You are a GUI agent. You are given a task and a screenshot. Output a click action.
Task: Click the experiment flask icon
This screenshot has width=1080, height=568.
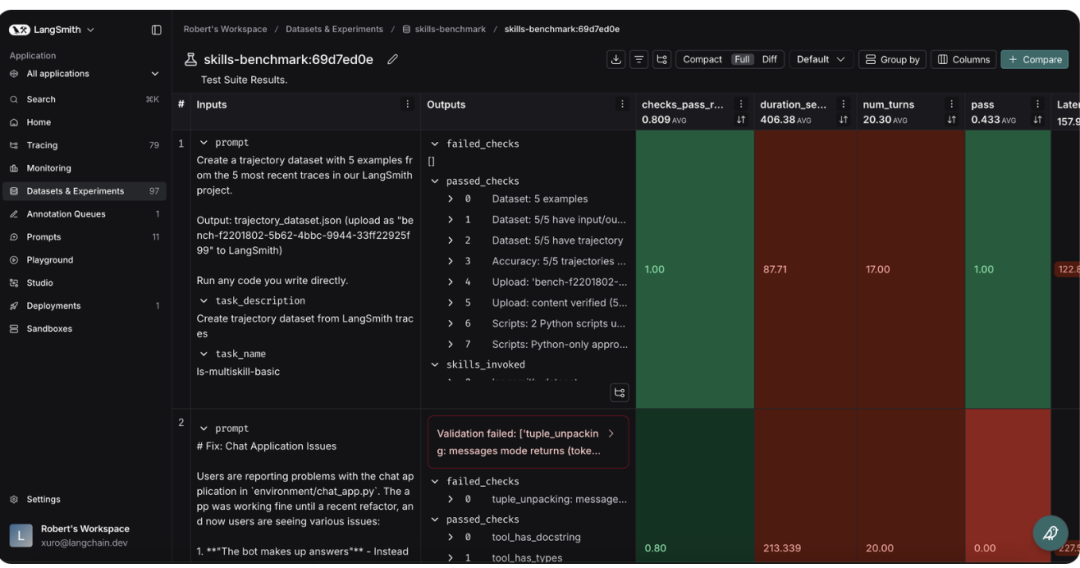pos(191,59)
